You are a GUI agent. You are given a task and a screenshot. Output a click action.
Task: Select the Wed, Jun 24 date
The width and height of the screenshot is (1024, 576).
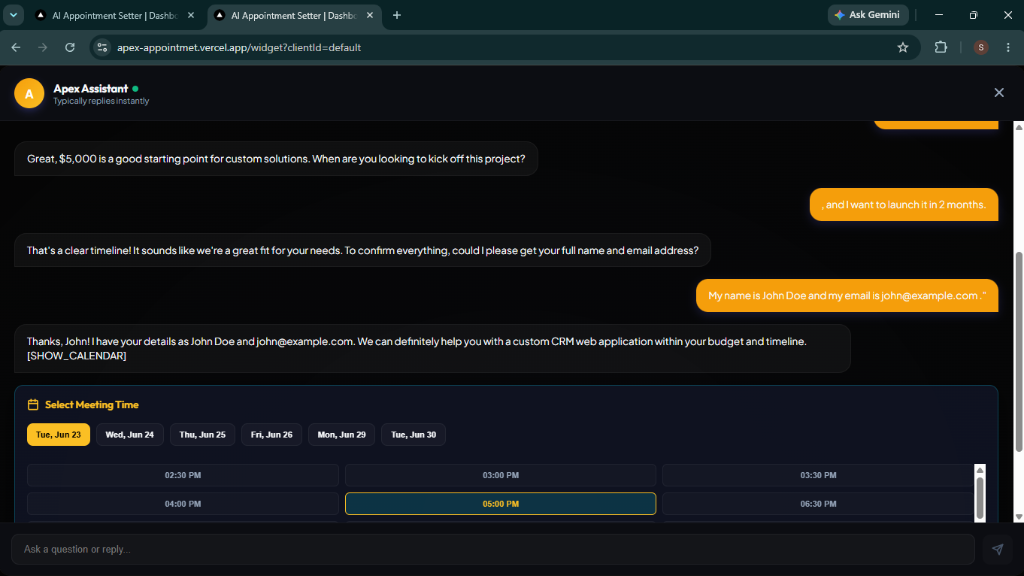(129, 435)
